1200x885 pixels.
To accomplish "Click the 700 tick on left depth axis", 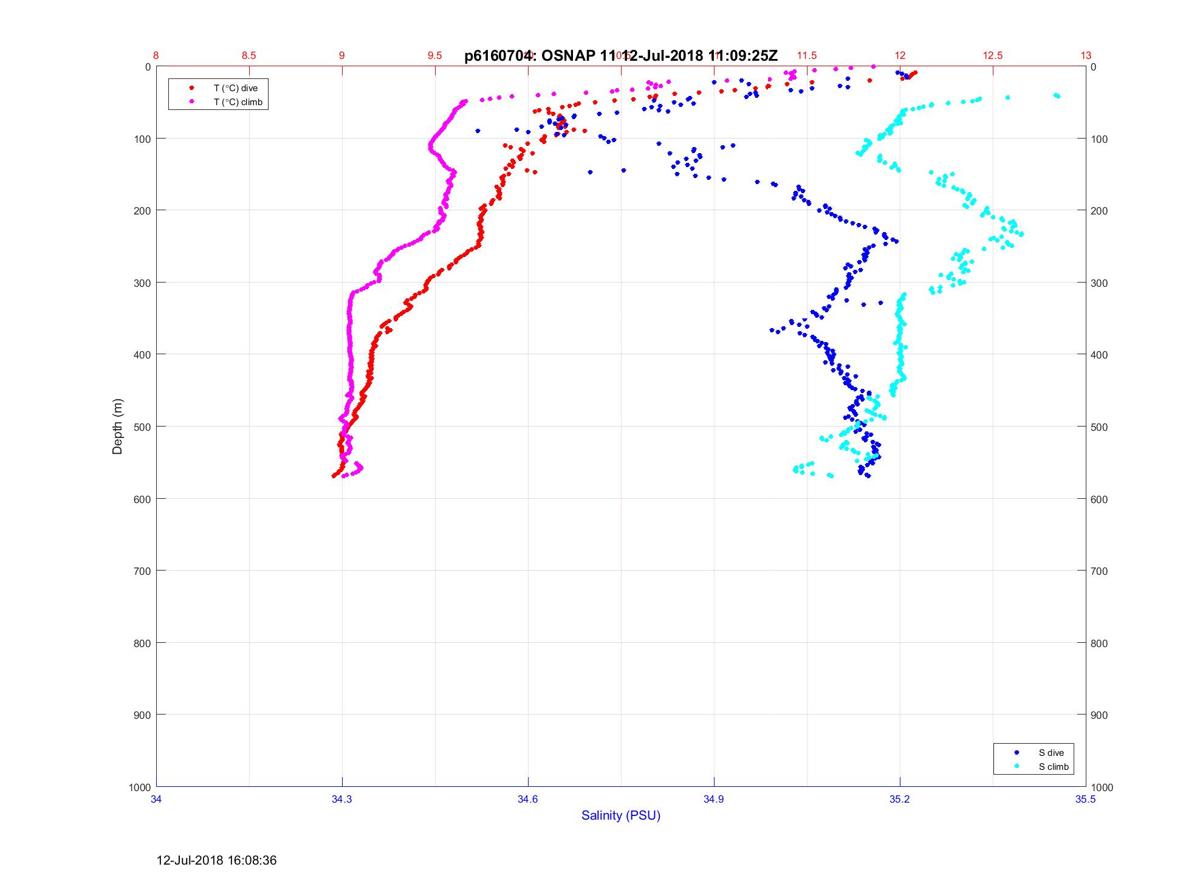I will 143,571.
